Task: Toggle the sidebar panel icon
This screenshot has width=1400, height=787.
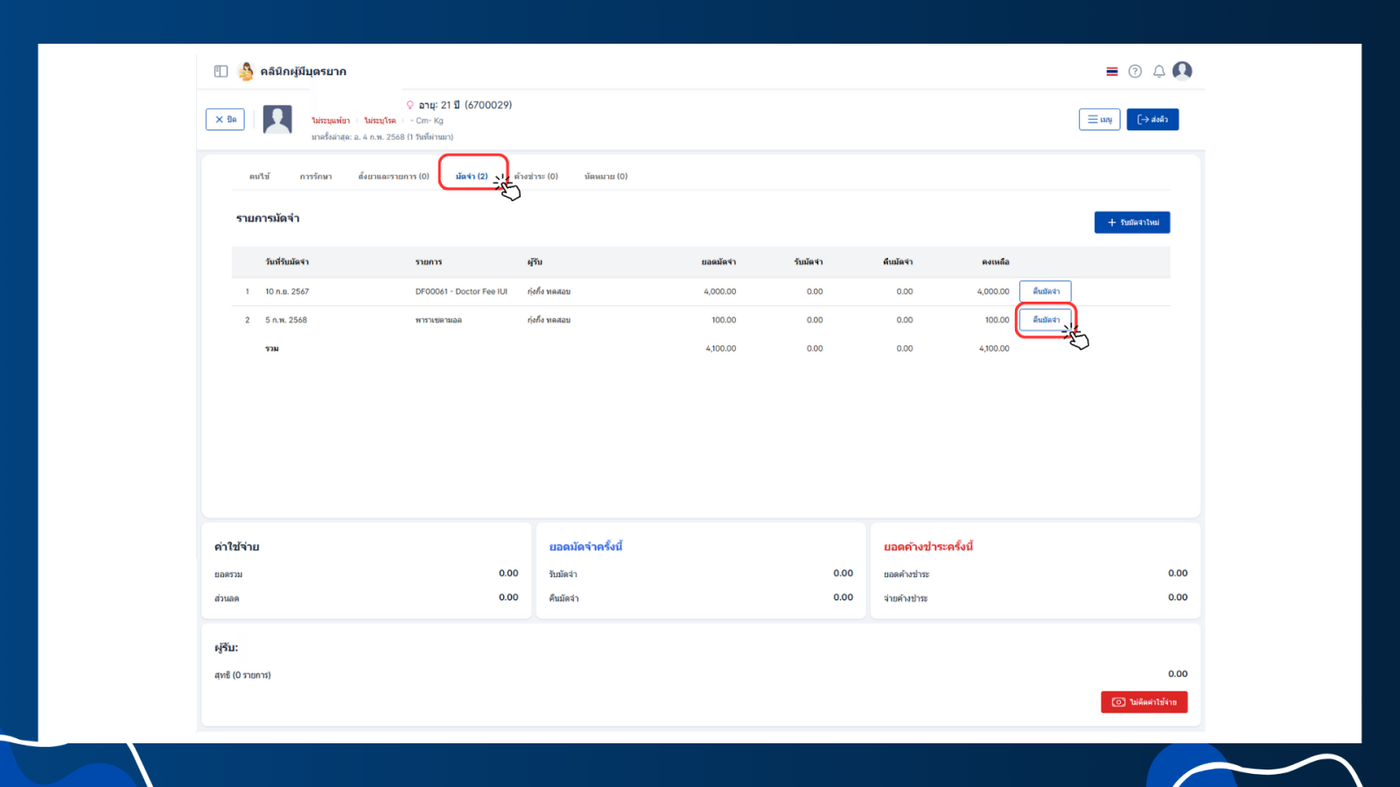Action: tap(221, 71)
